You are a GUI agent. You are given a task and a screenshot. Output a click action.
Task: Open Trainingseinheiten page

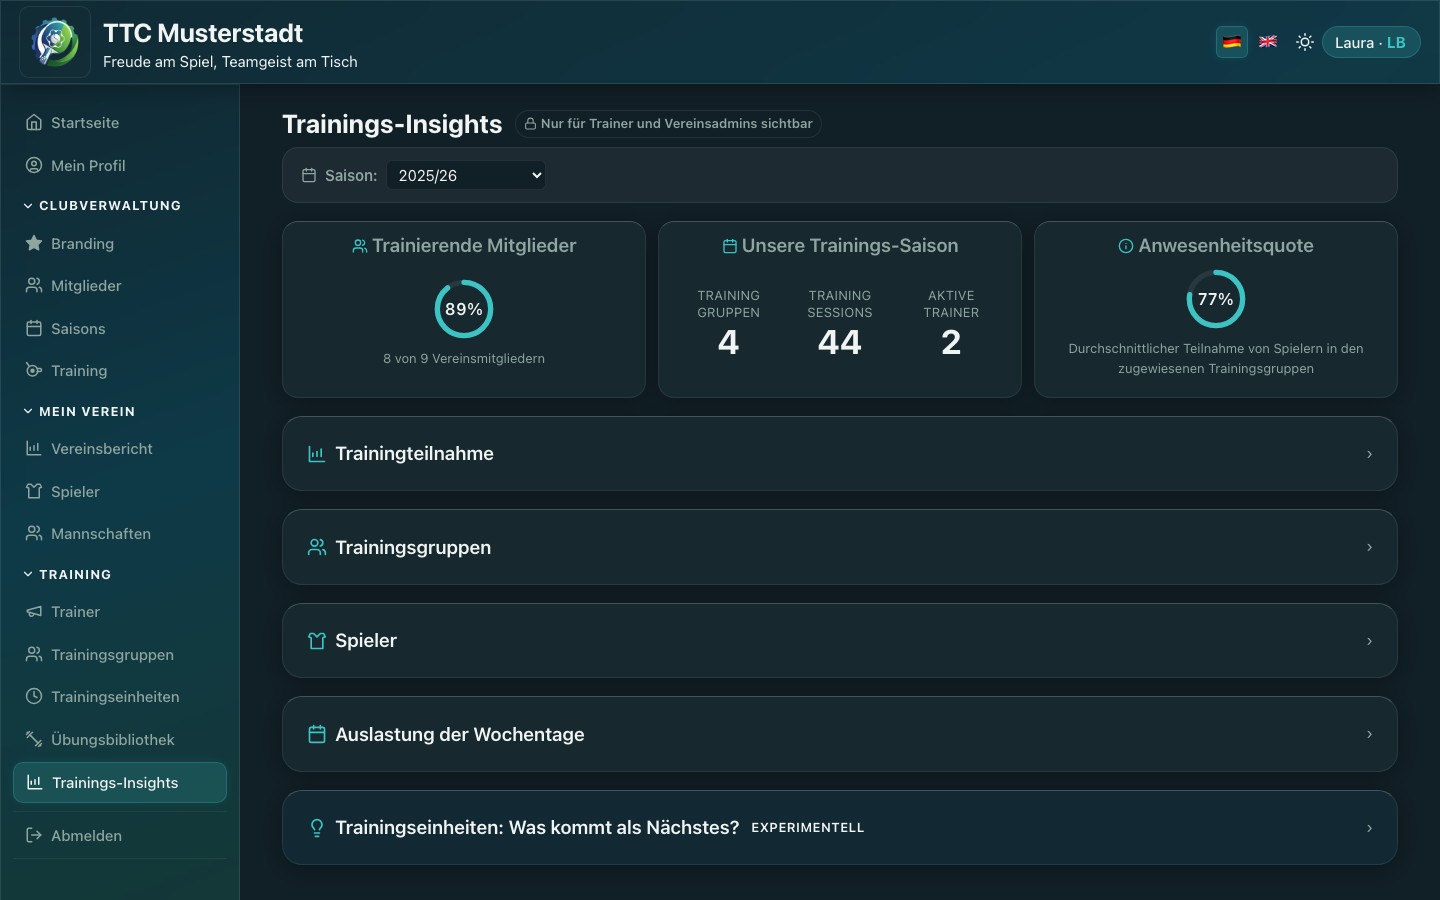[x=120, y=697]
